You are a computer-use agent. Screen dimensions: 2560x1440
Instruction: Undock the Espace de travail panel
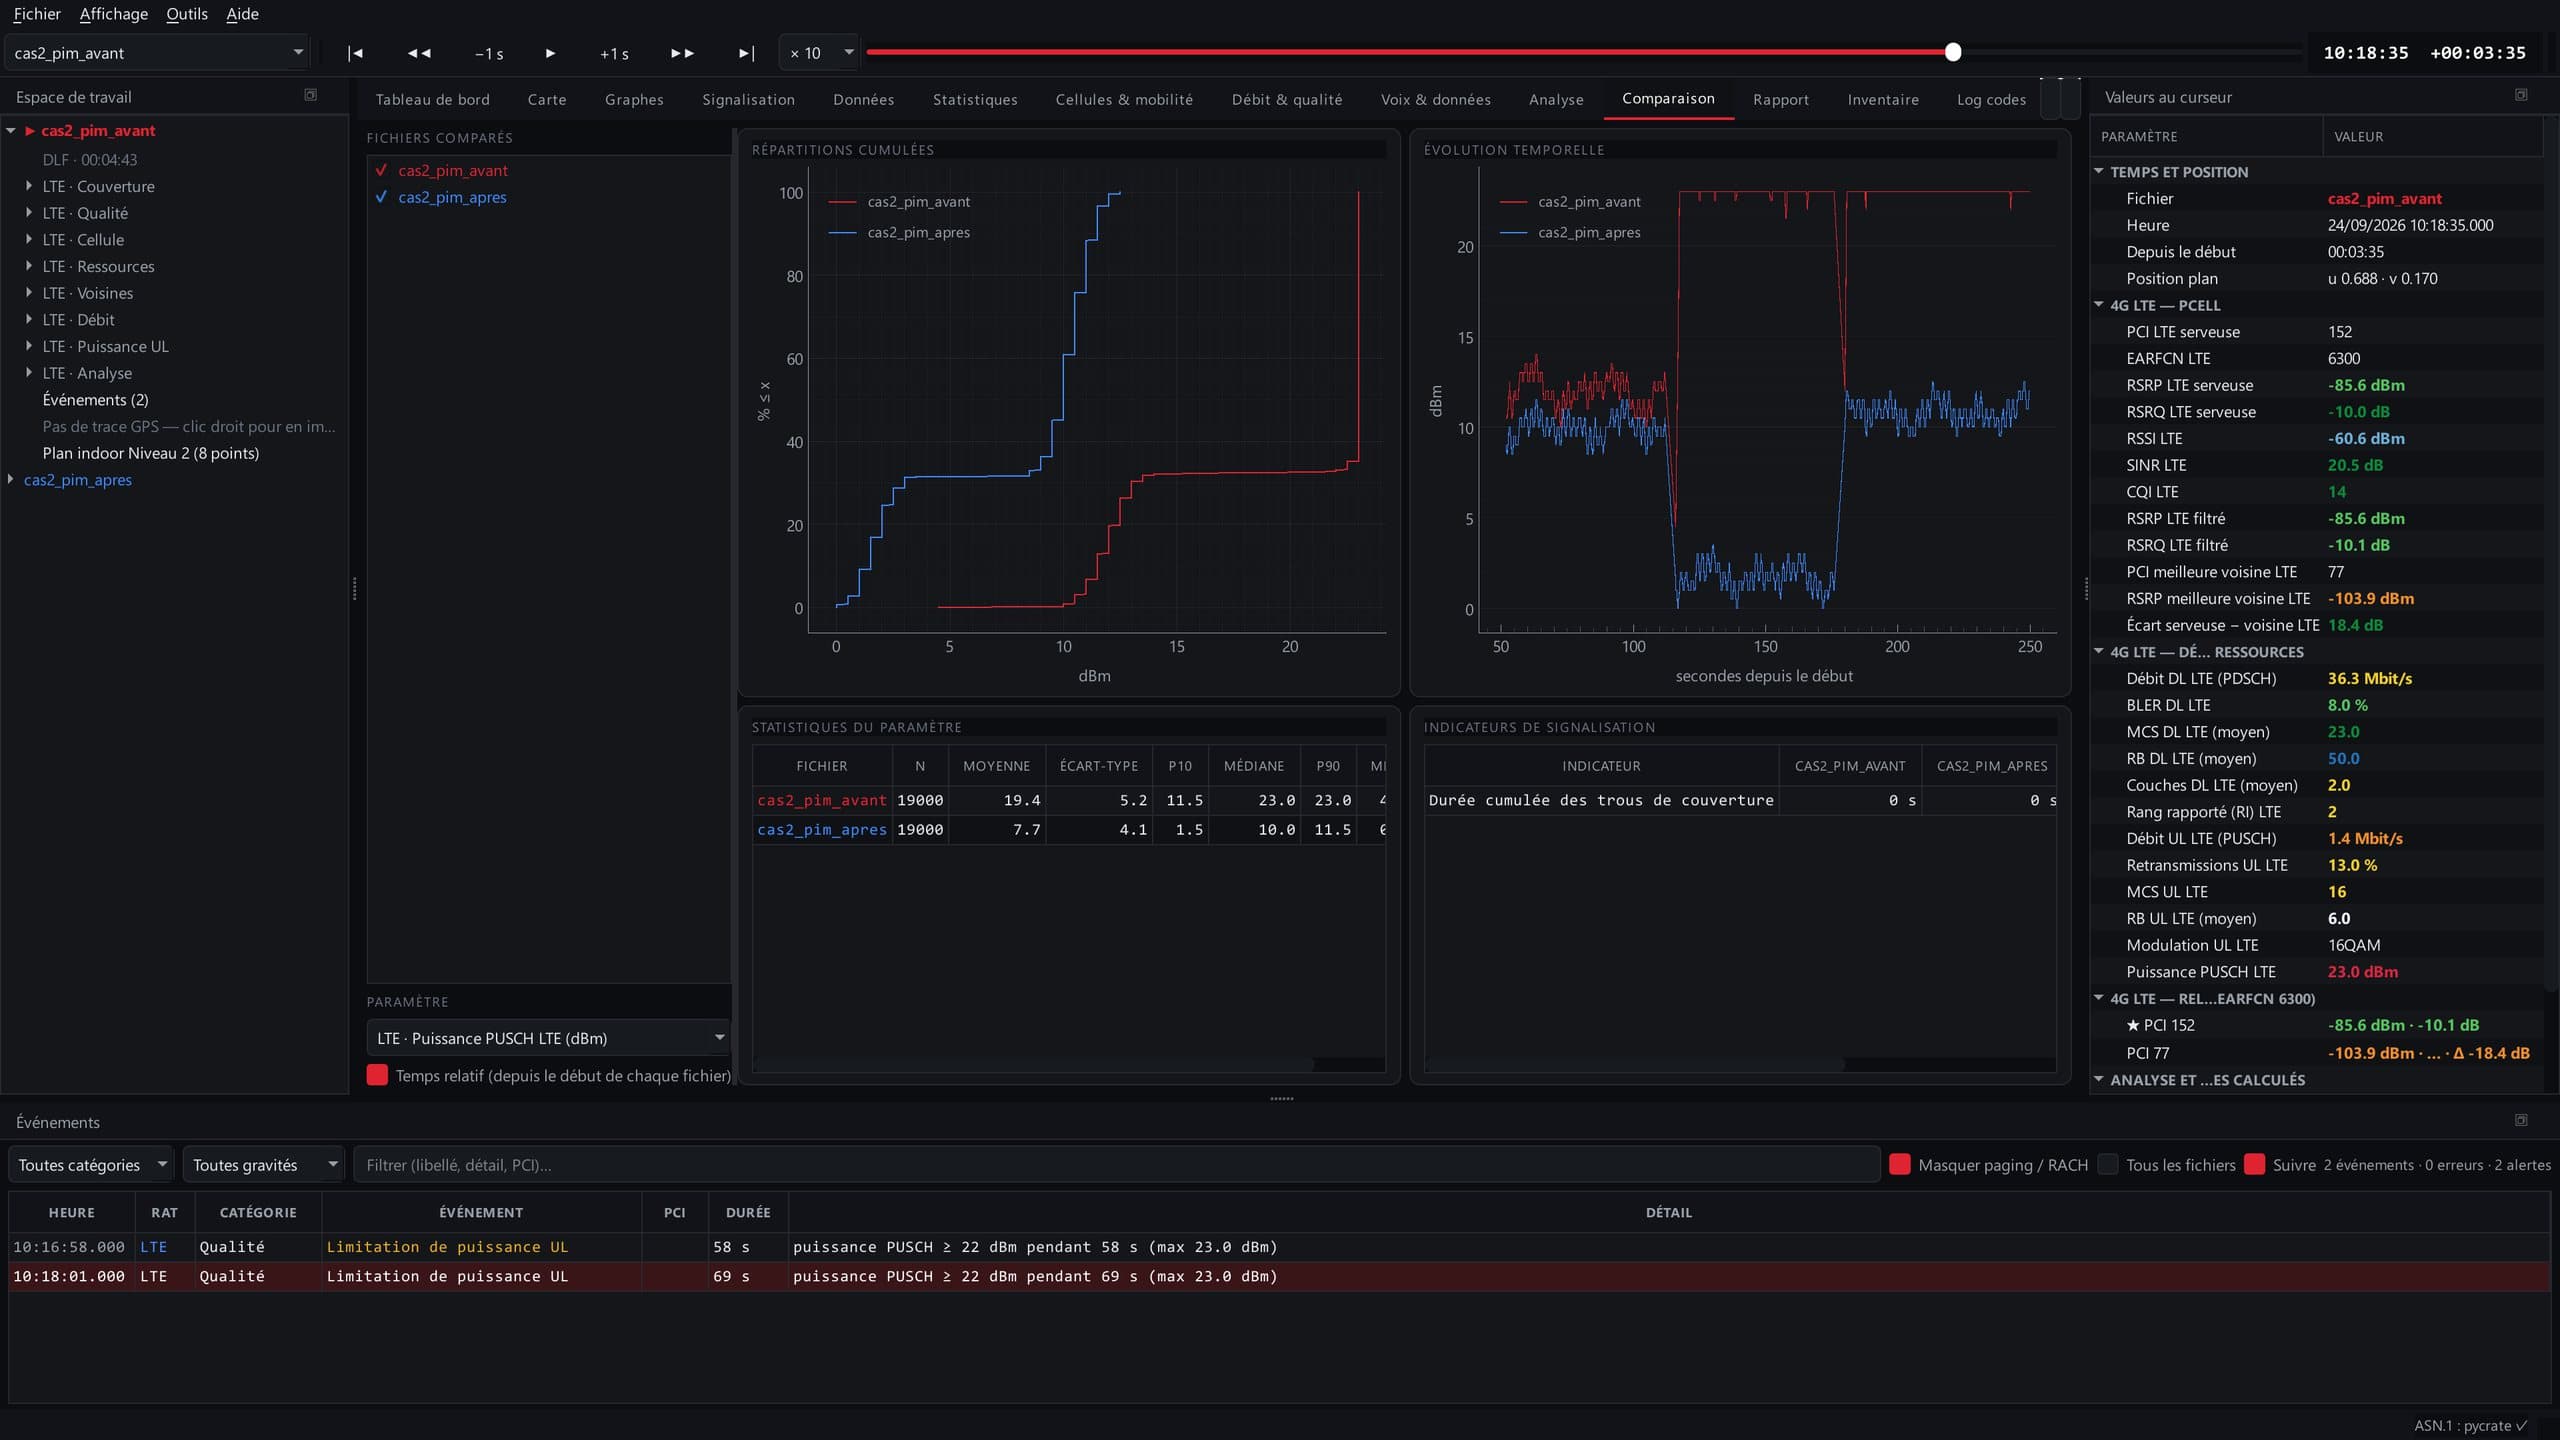point(310,95)
